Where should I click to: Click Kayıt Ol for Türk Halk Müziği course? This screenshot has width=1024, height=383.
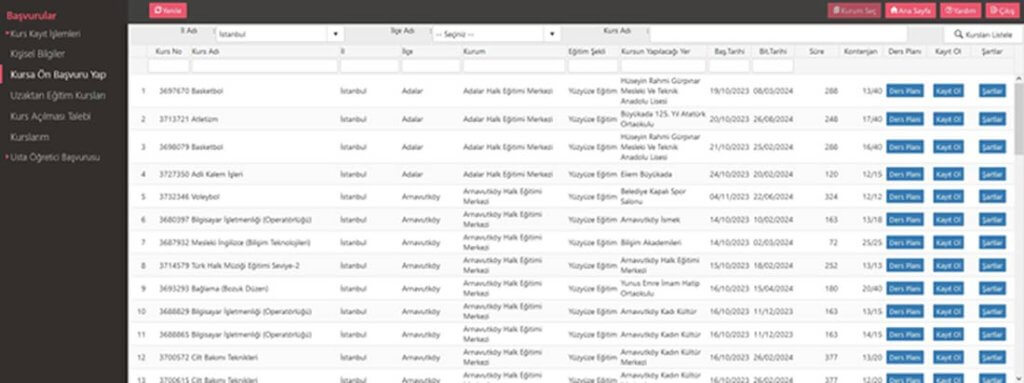[x=948, y=265]
